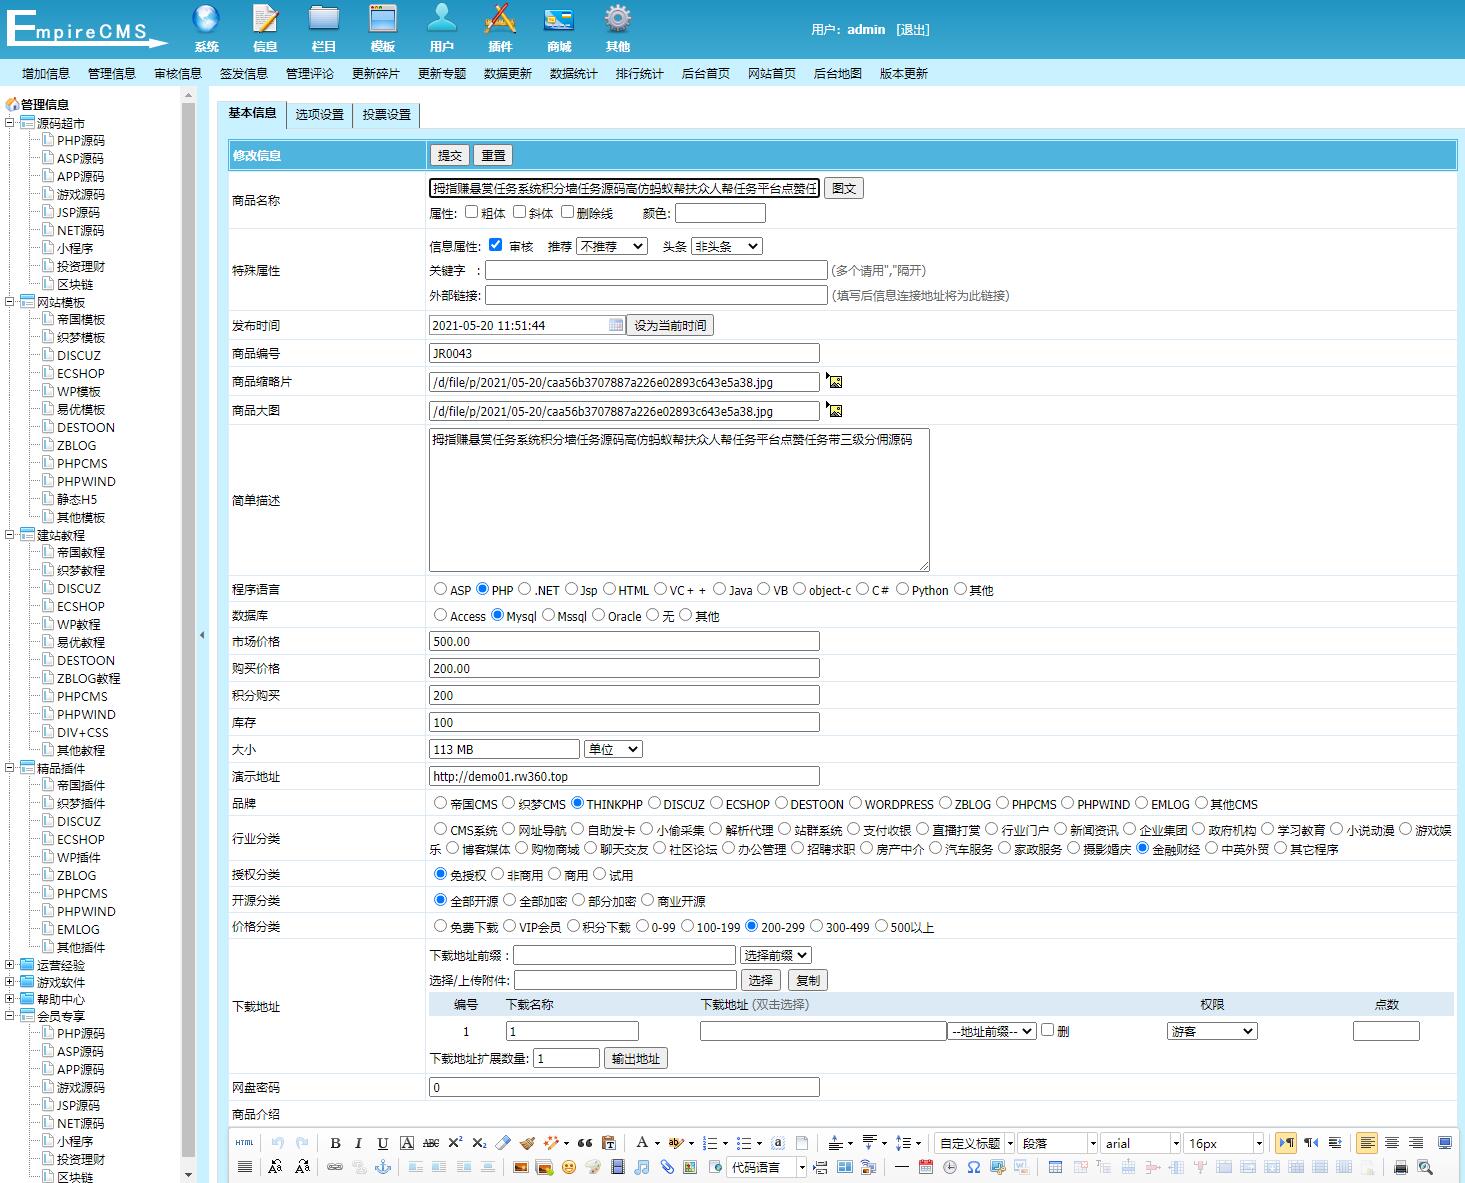Expand the 运营经验 tree node

pos(10,965)
